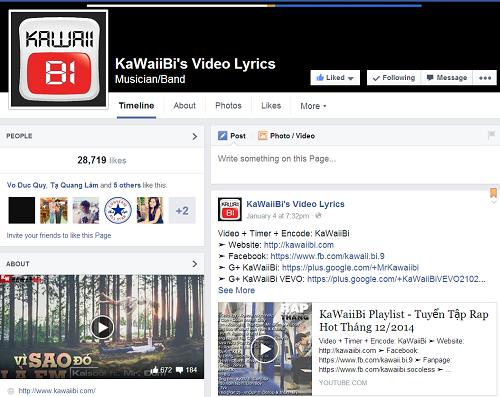Image resolution: width=500 pixels, height=397 pixels.
Task: Open the Likes tab
Action: click(271, 106)
